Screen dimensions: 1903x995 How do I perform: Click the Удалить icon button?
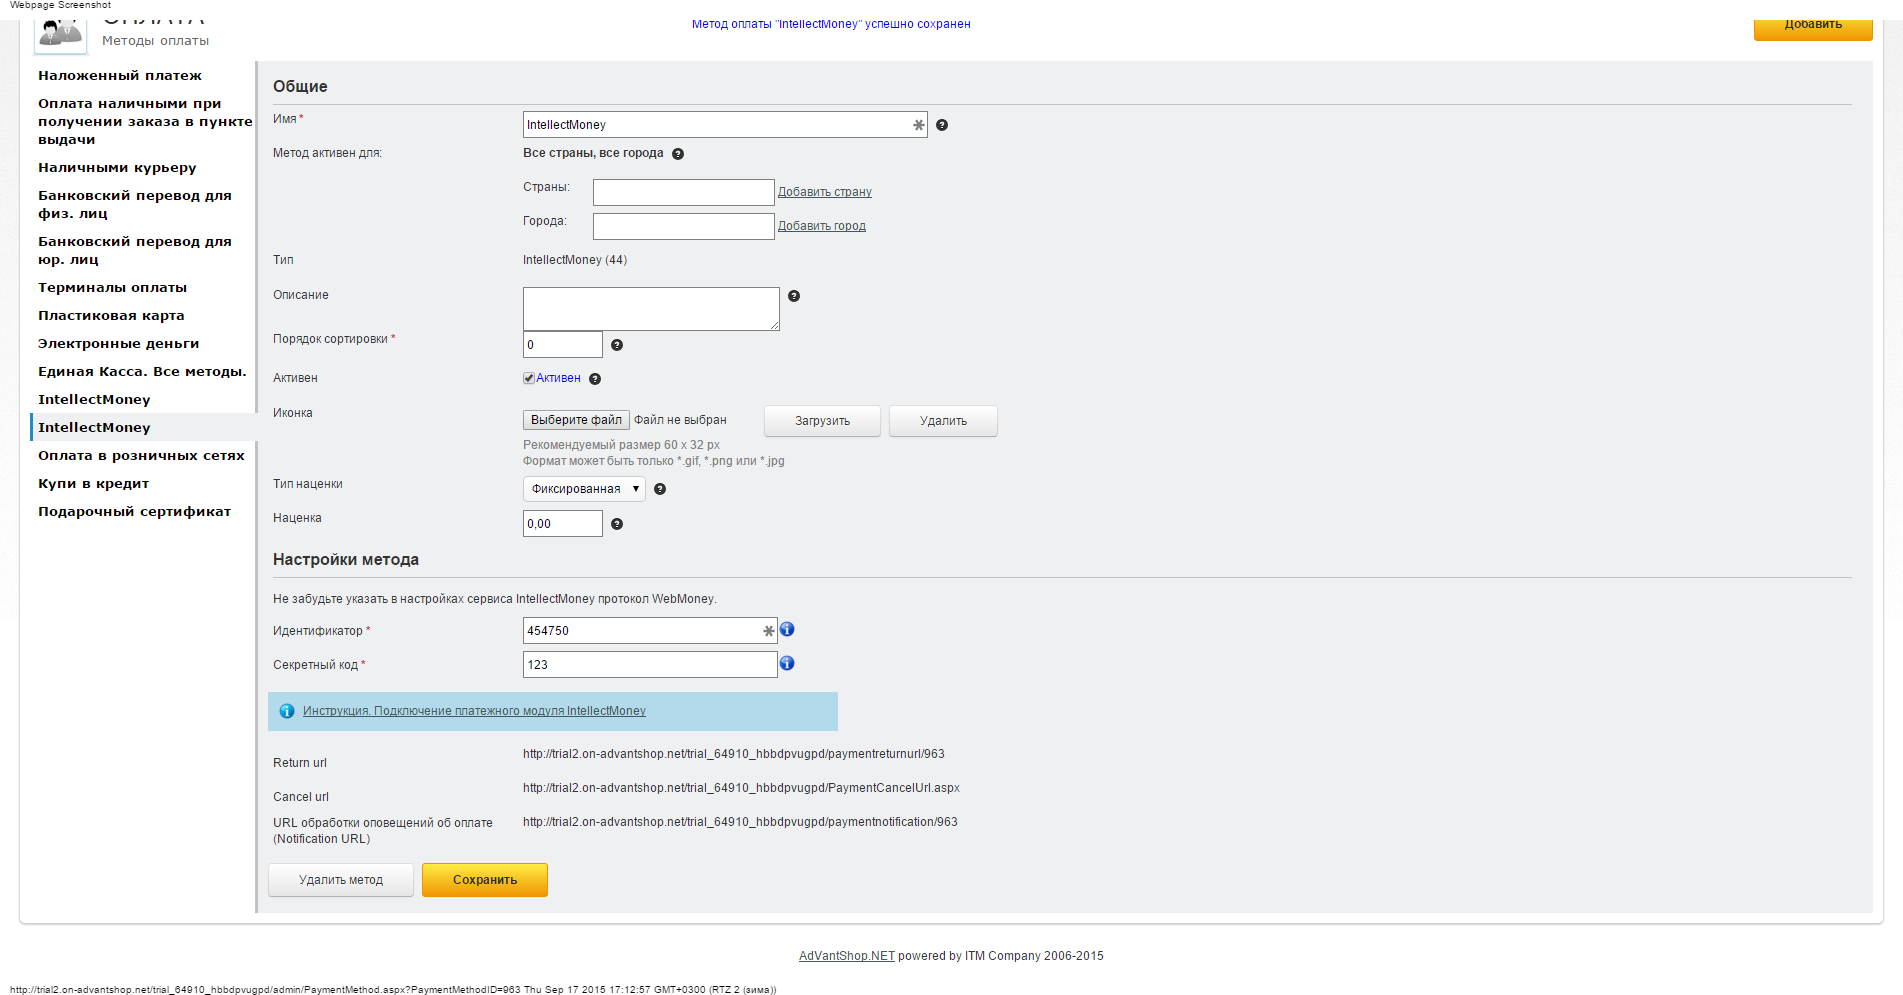point(943,421)
